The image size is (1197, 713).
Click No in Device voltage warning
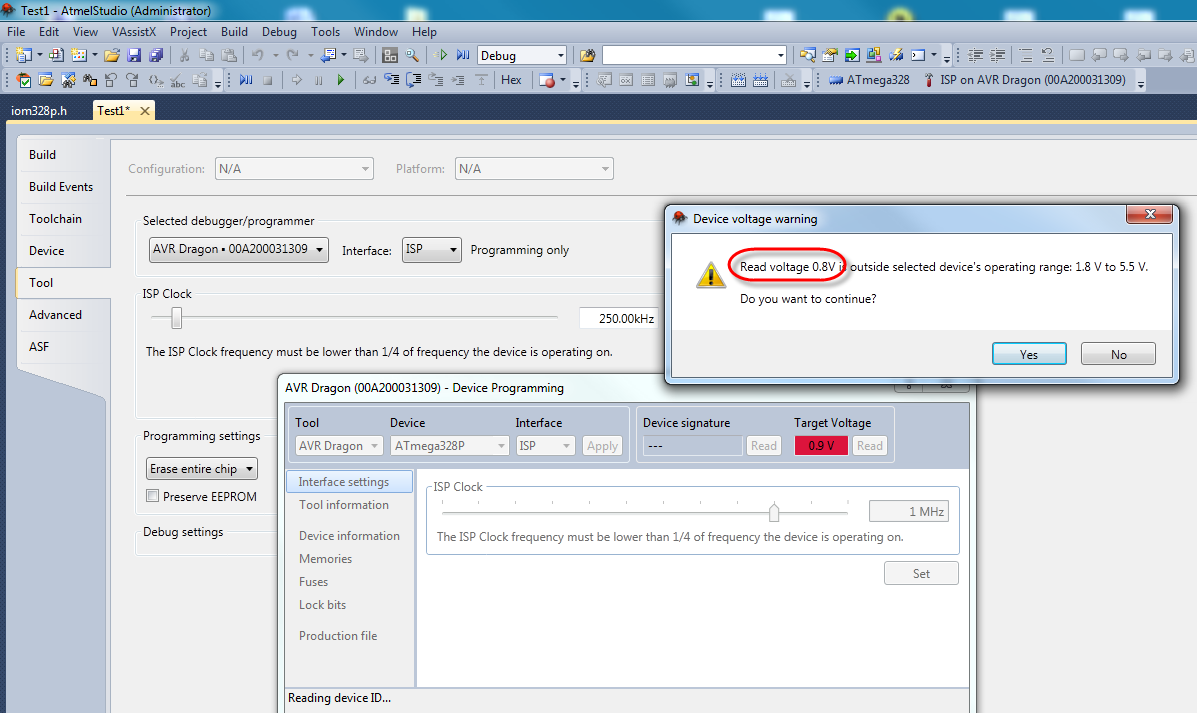point(1118,354)
